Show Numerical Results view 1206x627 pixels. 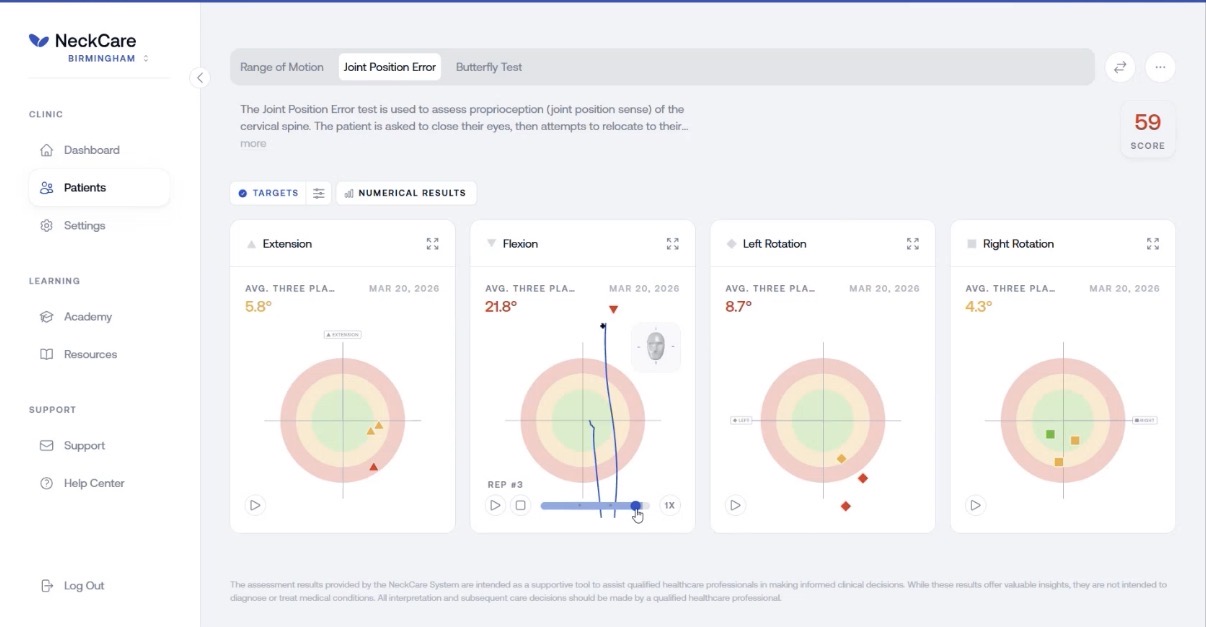tap(405, 193)
